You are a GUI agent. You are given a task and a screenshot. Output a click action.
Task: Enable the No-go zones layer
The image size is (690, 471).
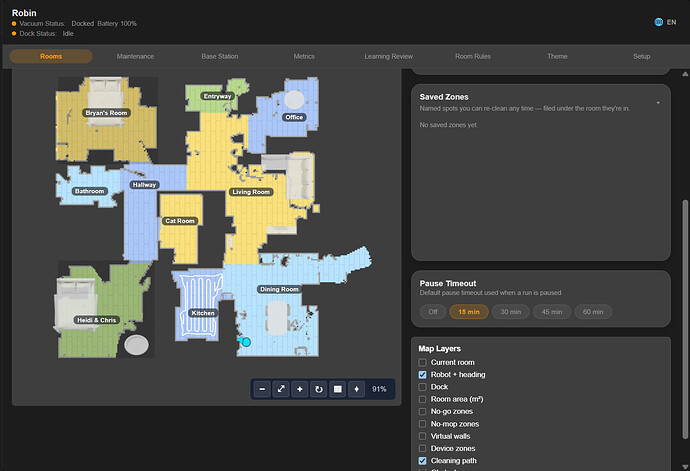(422, 412)
